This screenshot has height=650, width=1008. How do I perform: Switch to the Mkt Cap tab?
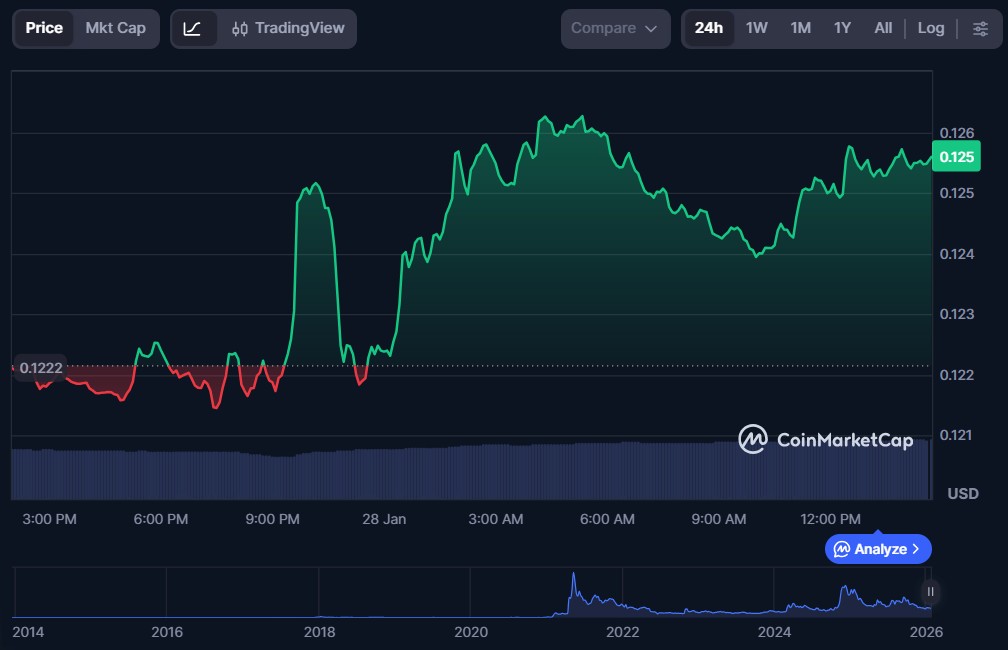click(x=115, y=28)
